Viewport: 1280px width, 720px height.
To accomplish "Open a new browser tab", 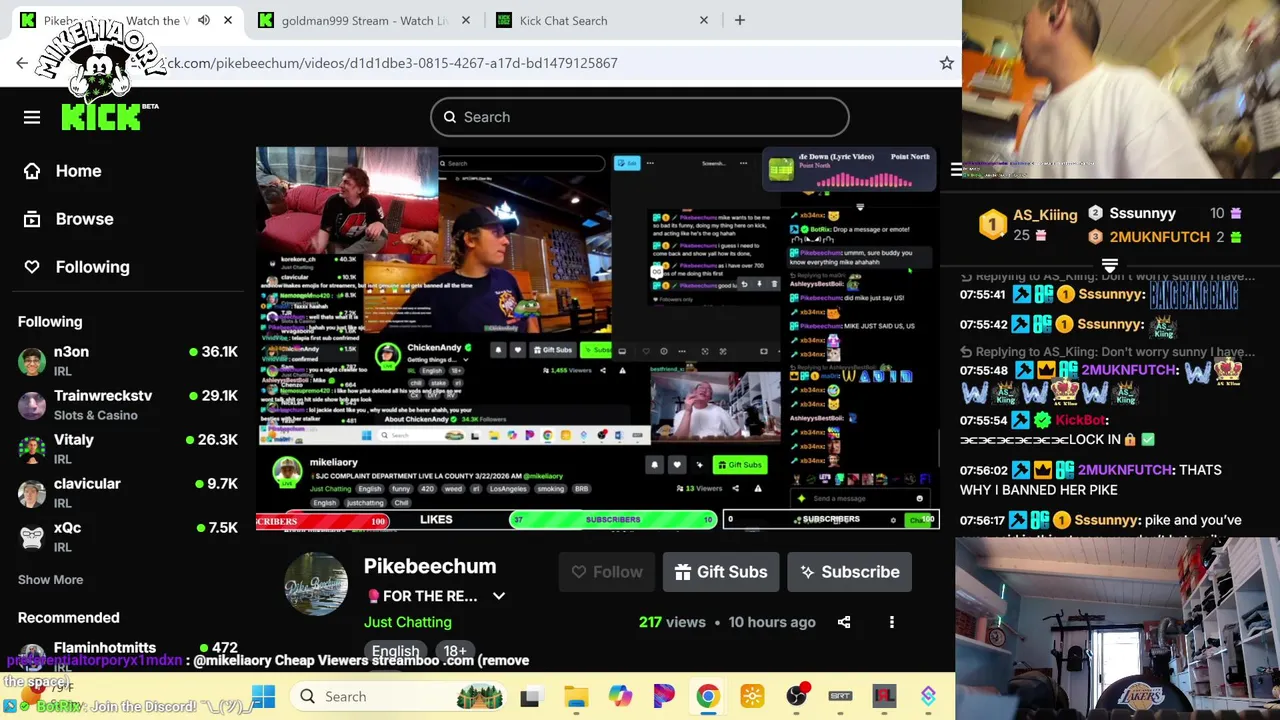I will pyautogui.click(x=739, y=20).
